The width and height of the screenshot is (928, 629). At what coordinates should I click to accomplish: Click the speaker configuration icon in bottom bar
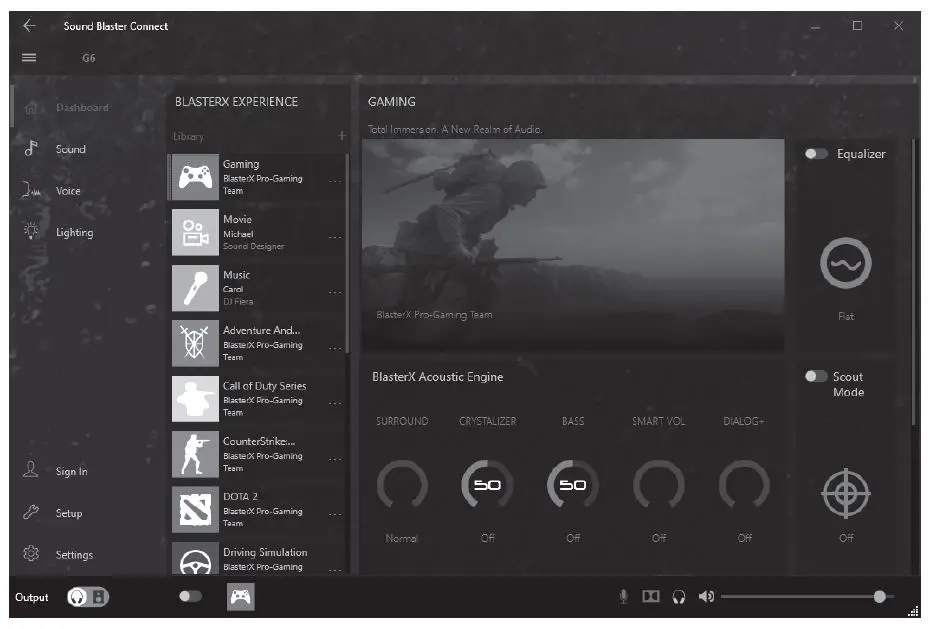pos(651,596)
